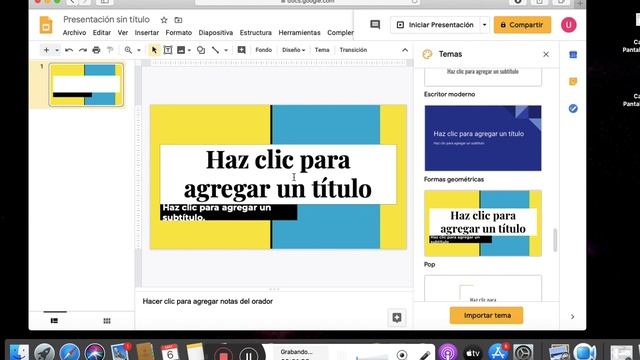Screen dimensions: 640x360
Task: Click the speaker notes field
Action: coord(274,302)
